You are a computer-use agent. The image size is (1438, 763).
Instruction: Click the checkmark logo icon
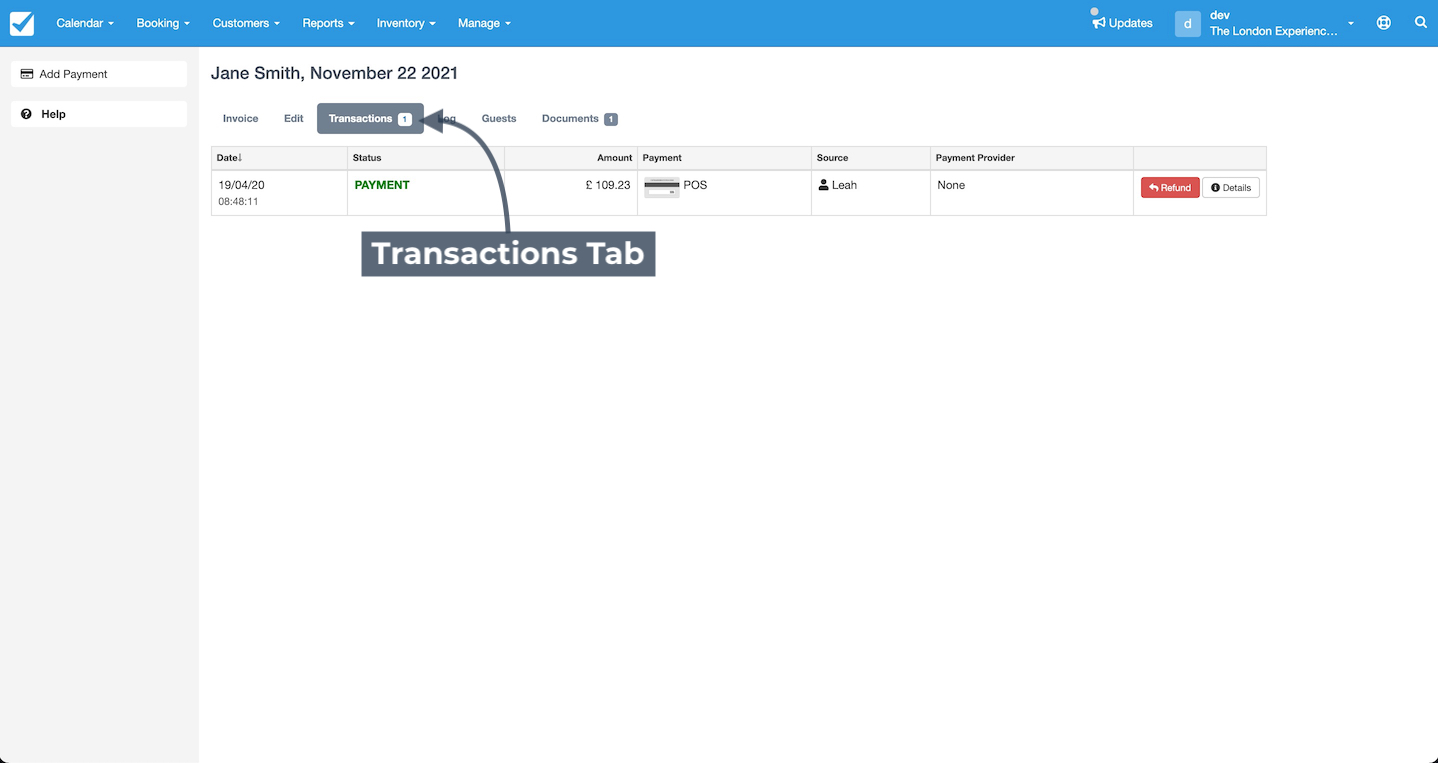pyautogui.click(x=22, y=23)
